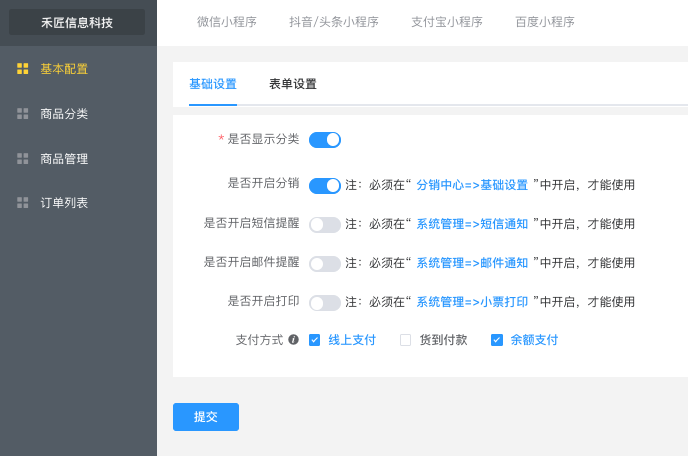The image size is (688, 456).
Task: Click the 商品分类 grid icon in sidebar
Action: [x=22, y=114]
